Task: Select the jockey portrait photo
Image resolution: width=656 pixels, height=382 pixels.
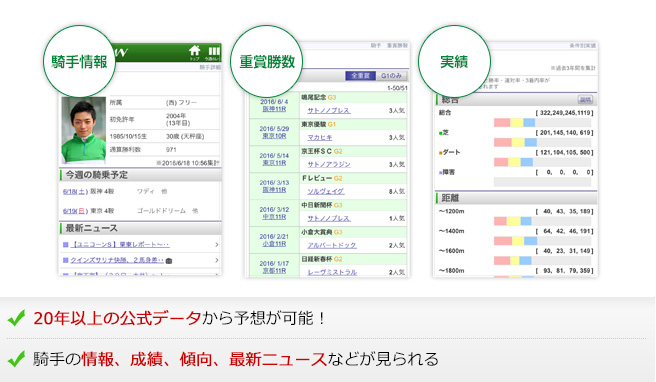Action: point(83,130)
